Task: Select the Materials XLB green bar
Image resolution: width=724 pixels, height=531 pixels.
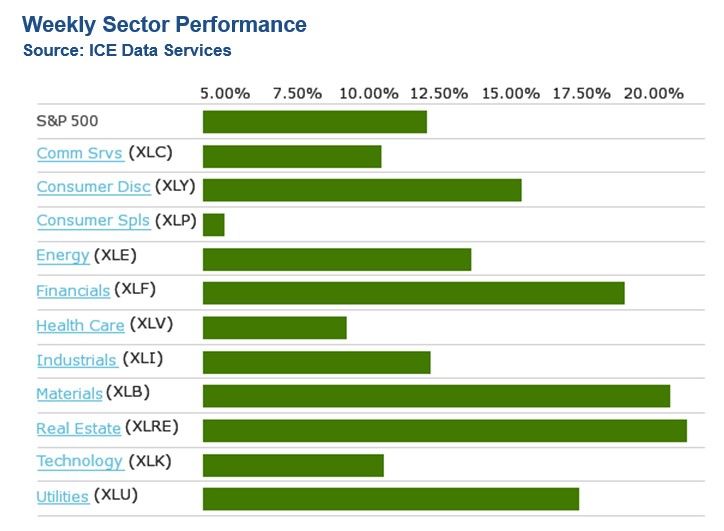Action: [x=436, y=396]
